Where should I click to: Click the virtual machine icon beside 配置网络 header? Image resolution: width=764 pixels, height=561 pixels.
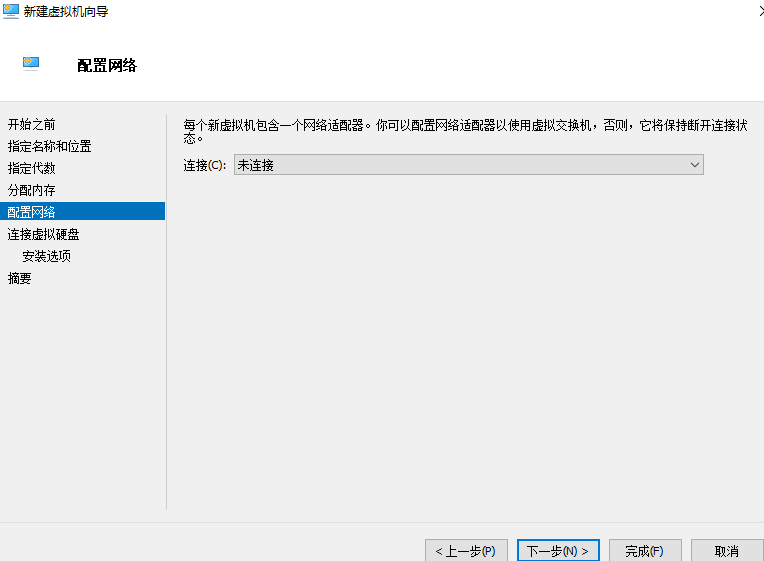point(31,64)
